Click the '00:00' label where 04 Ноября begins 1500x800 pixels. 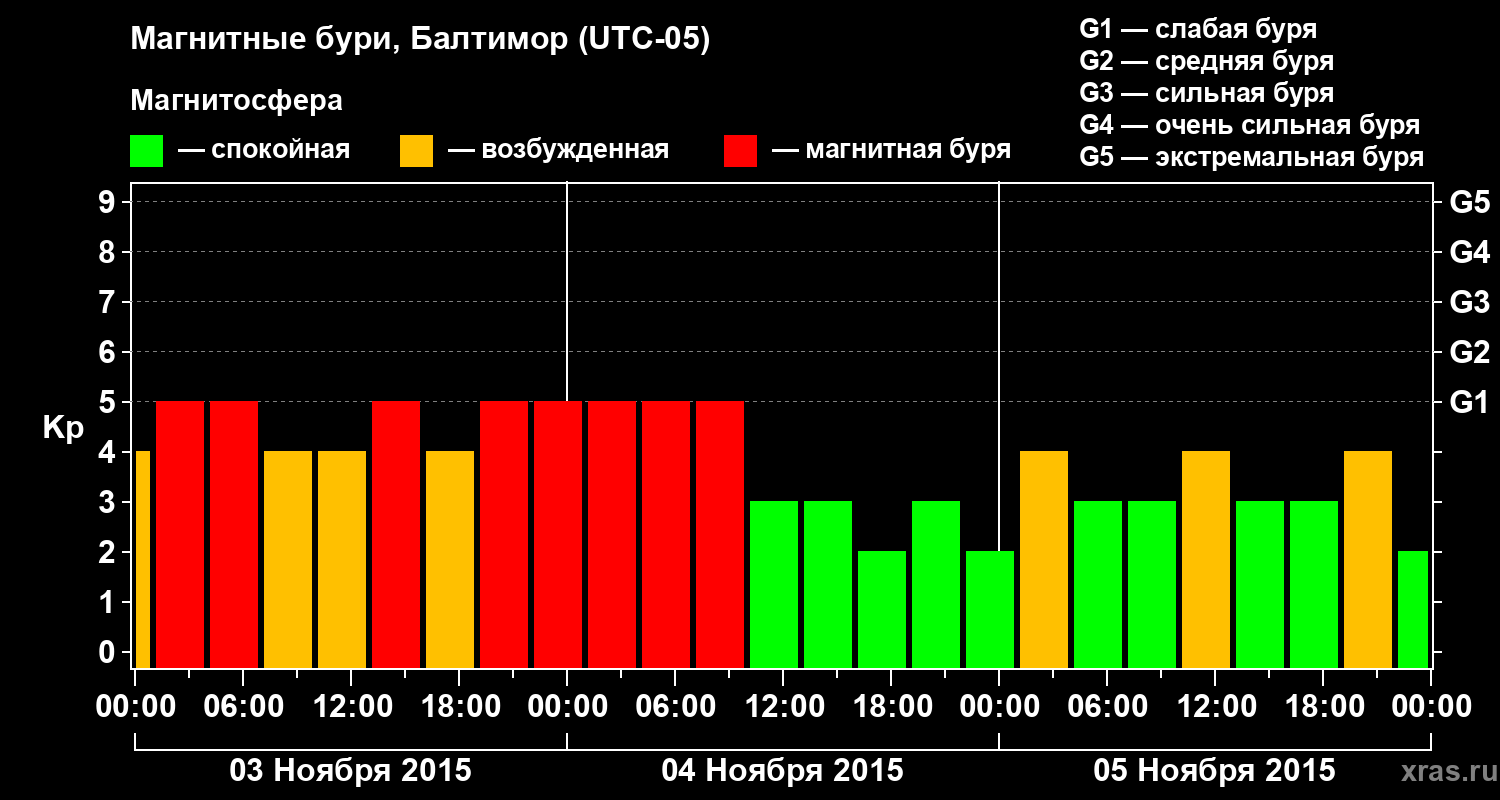pos(567,707)
